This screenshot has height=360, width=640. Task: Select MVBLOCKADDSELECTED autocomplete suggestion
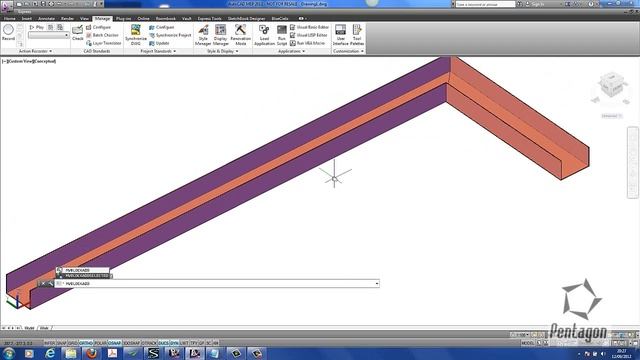point(84,276)
